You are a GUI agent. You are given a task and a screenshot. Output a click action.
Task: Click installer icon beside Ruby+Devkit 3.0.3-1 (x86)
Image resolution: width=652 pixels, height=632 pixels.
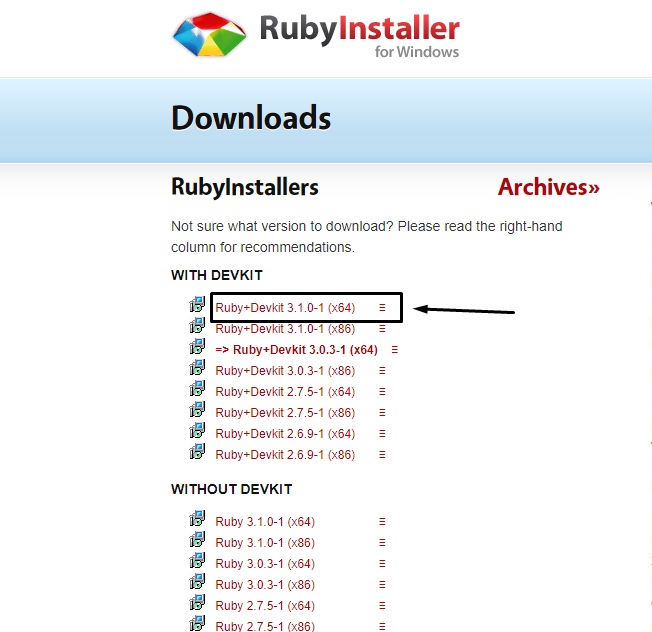click(x=198, y=368)
